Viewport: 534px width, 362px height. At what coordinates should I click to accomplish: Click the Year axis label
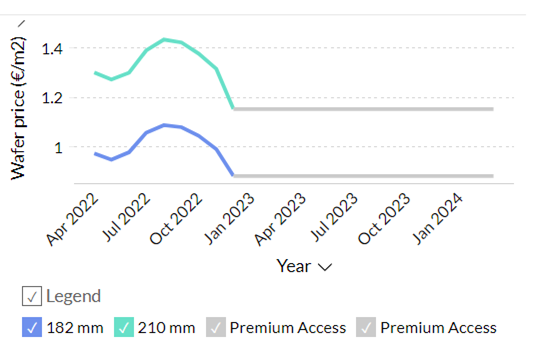294,266
